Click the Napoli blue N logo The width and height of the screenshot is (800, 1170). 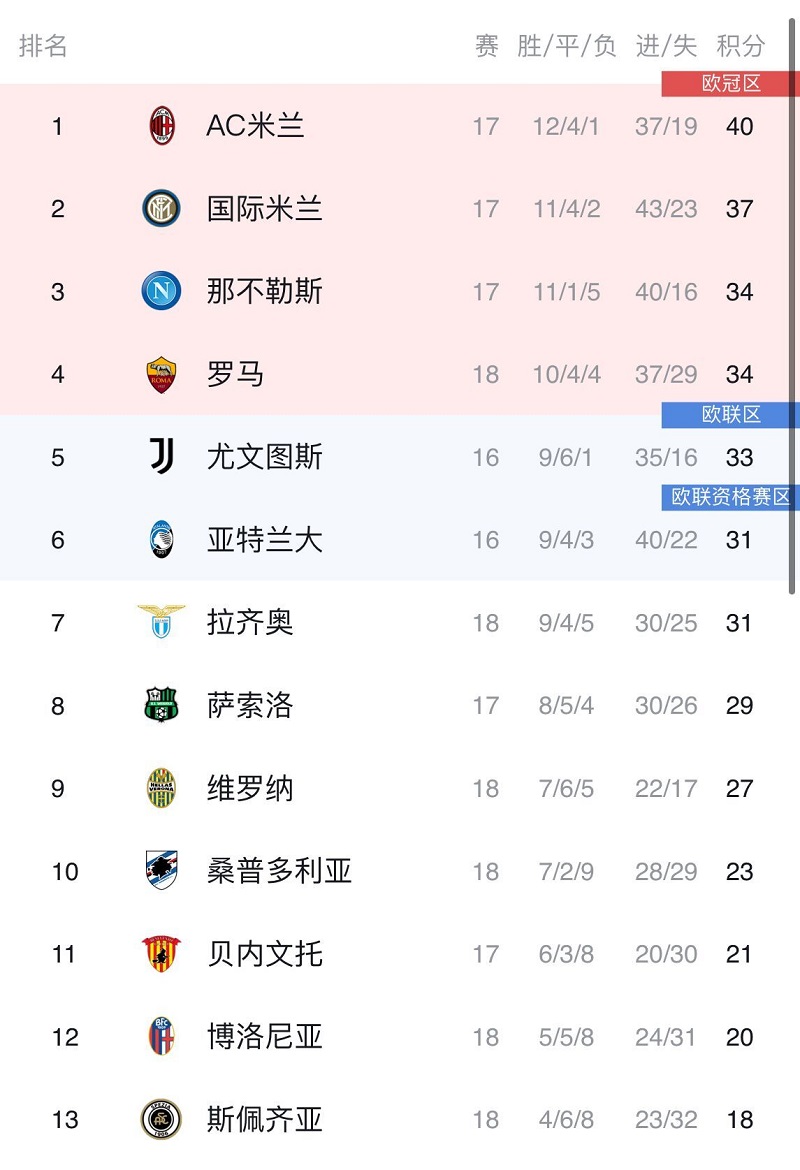coord(161,291)
